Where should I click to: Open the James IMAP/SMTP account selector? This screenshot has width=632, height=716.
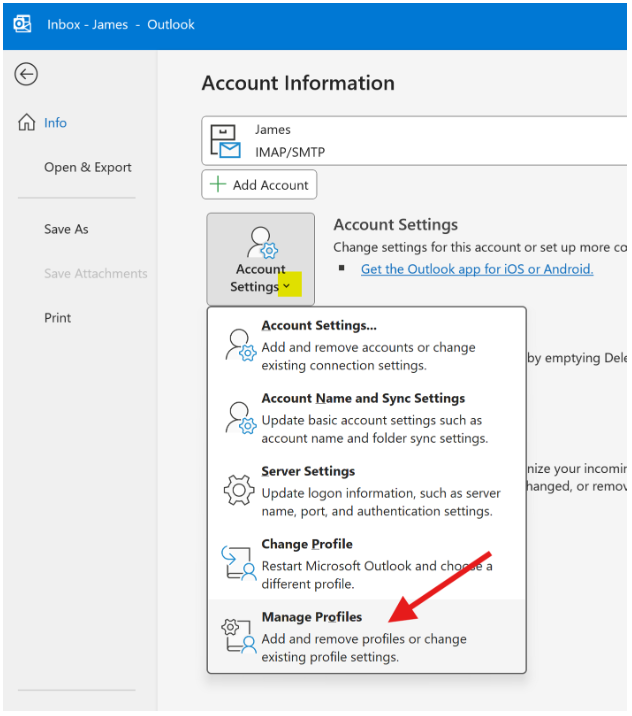[x=414, y=141]
